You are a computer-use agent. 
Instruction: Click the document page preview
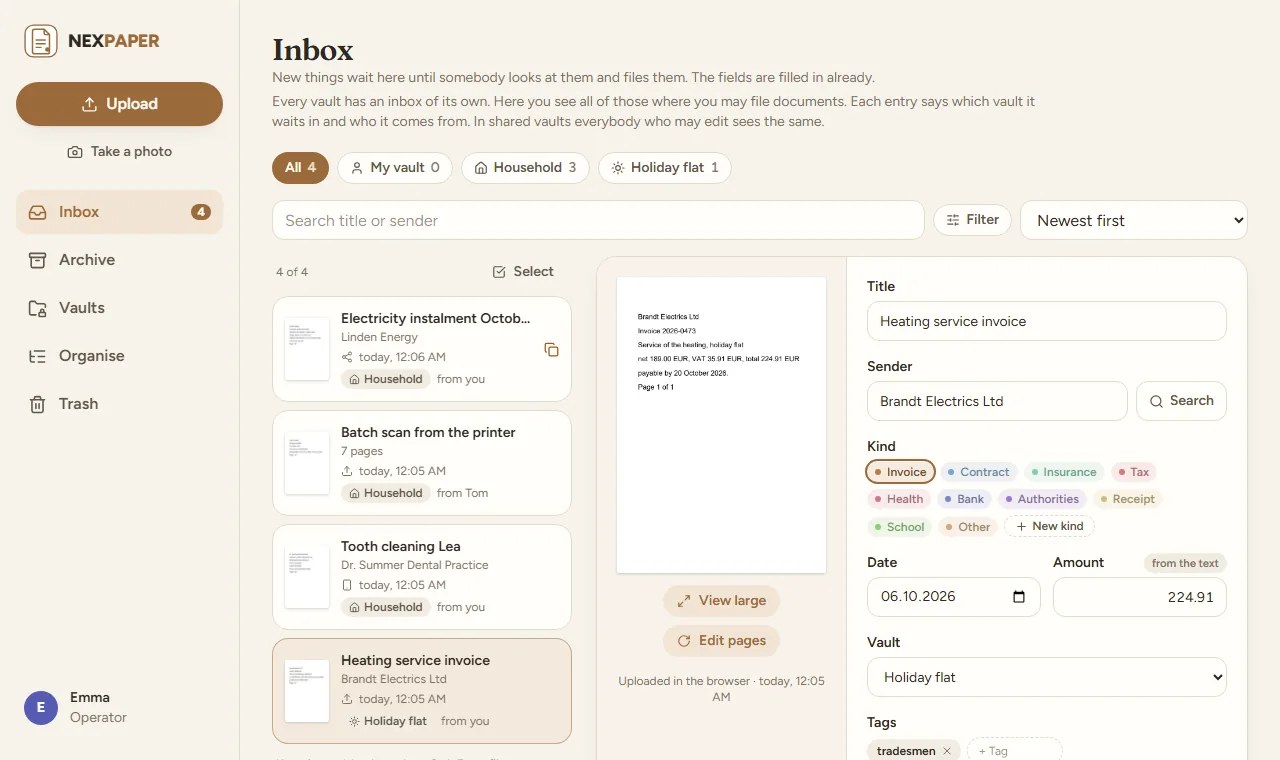coord(721,425)
